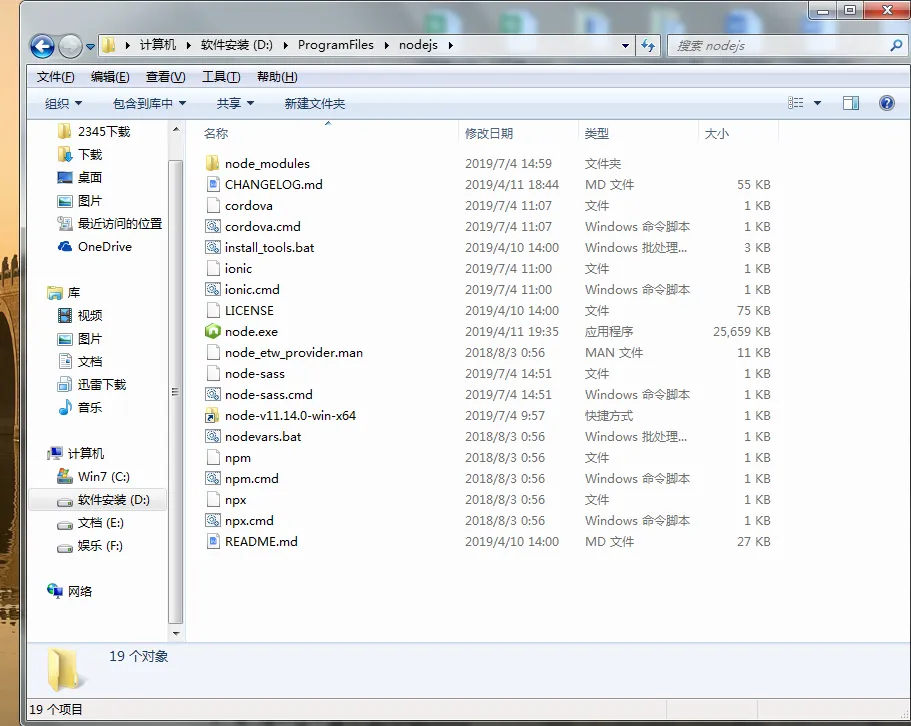Open the 文件(F) menu
This screenshot has width=911, height=726.
tap(56, 77)
